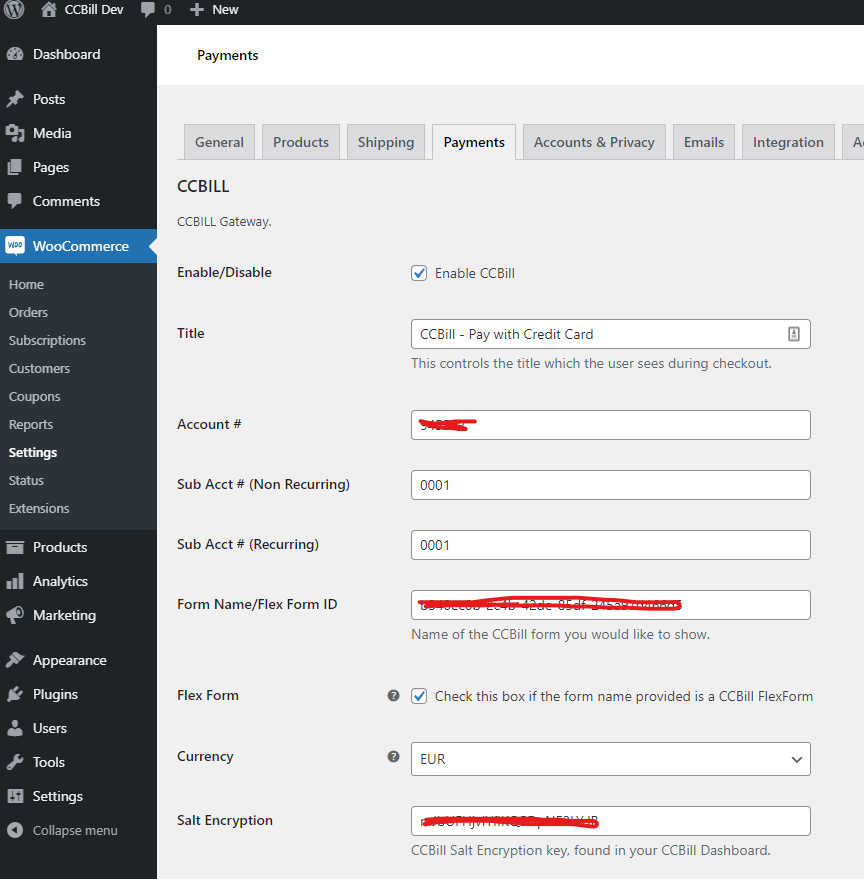
Task: Click the CCBill Dev site name
Action: (x=94, y=10)
